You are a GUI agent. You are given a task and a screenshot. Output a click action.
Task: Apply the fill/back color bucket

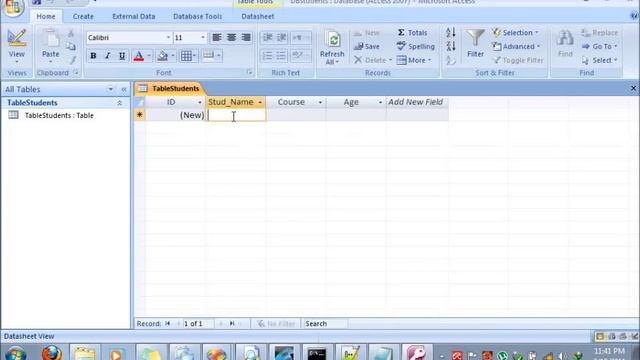click(163, 56)
